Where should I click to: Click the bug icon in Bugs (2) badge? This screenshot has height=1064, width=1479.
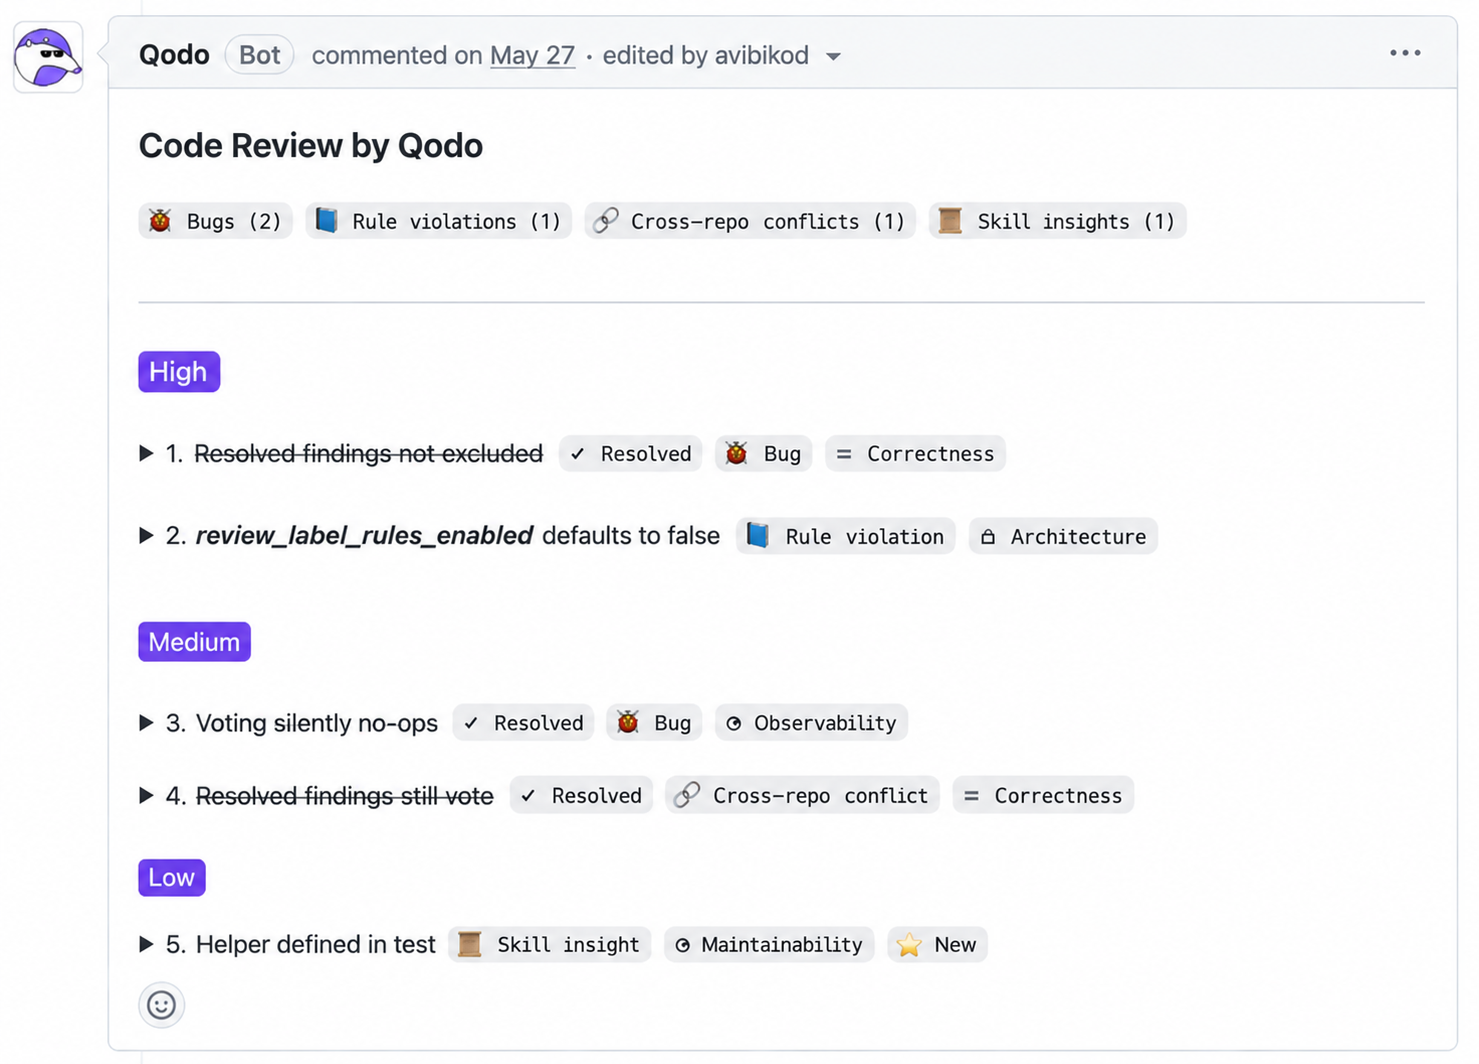(160, 221)
